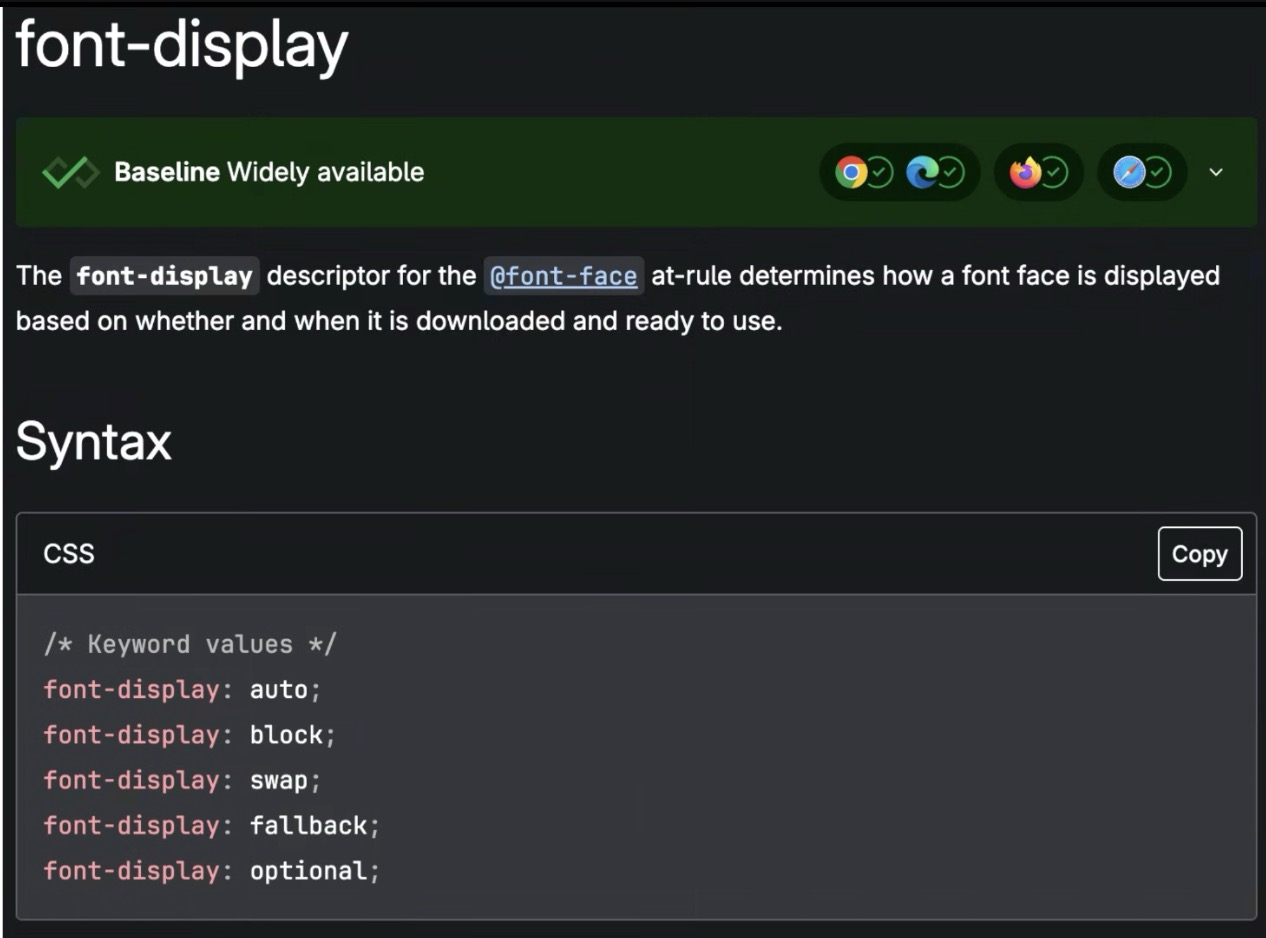The height and width of the screenshot is (938, 1266).
Task: Click the supported checkmark beside Safari
Action: [x=1158, y=173]
